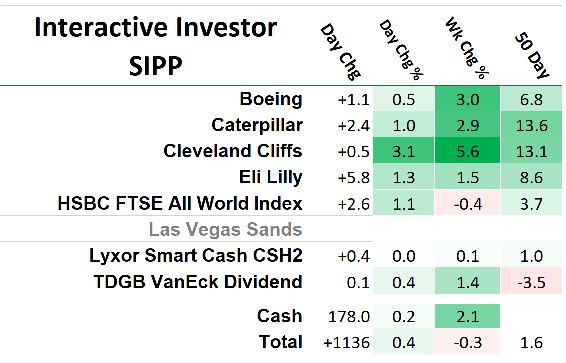Click the dark green 5.6 week change cell
This screenshot has height=363, width=566.
point(467,150)
